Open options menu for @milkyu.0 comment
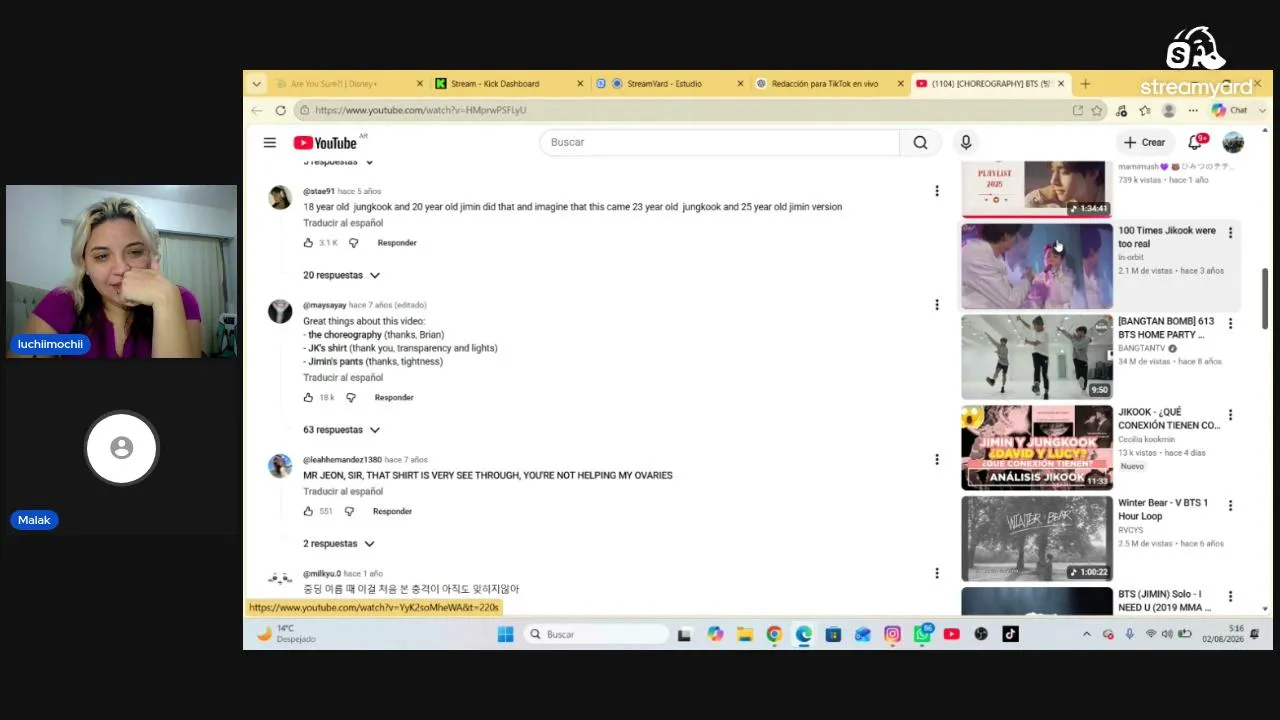Image resolution: width=1280 pixels, height=720 pixels. tap(937, 574)
